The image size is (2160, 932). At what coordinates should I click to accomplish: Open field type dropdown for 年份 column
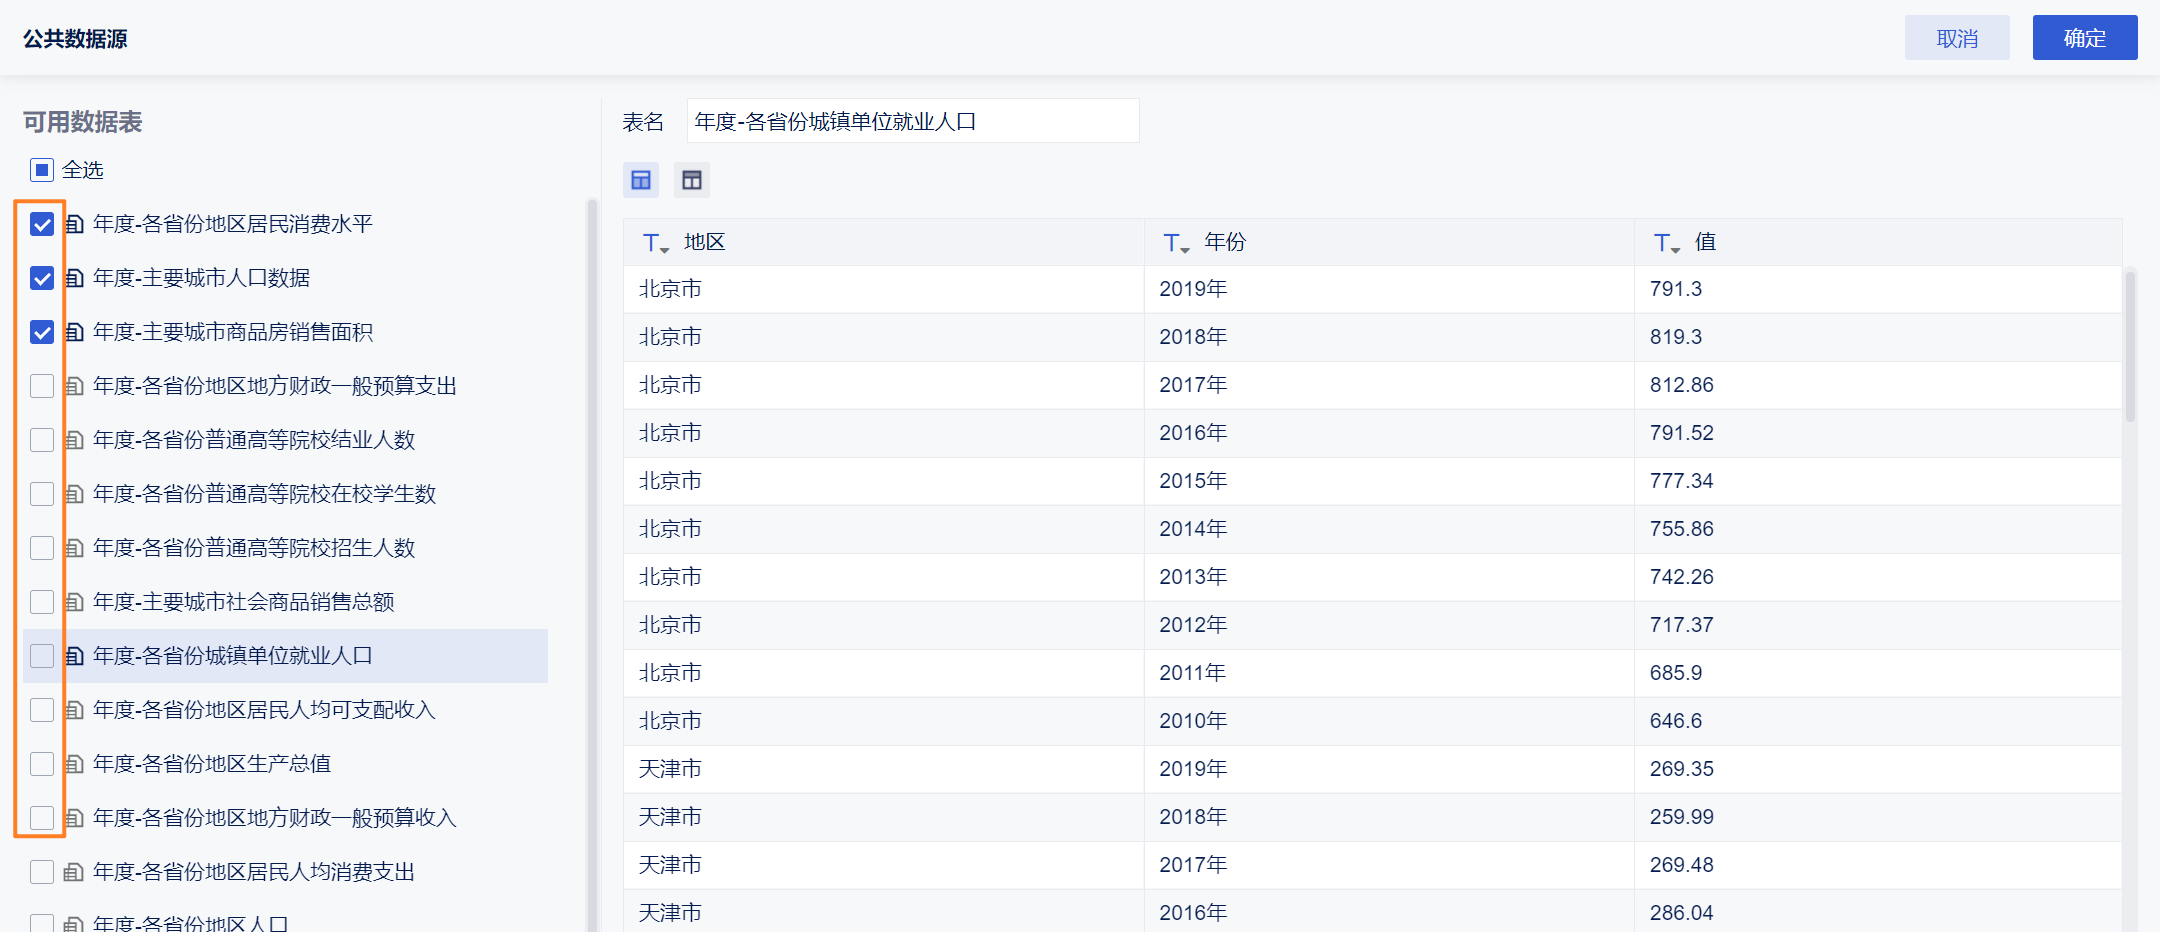[1176, 243]
